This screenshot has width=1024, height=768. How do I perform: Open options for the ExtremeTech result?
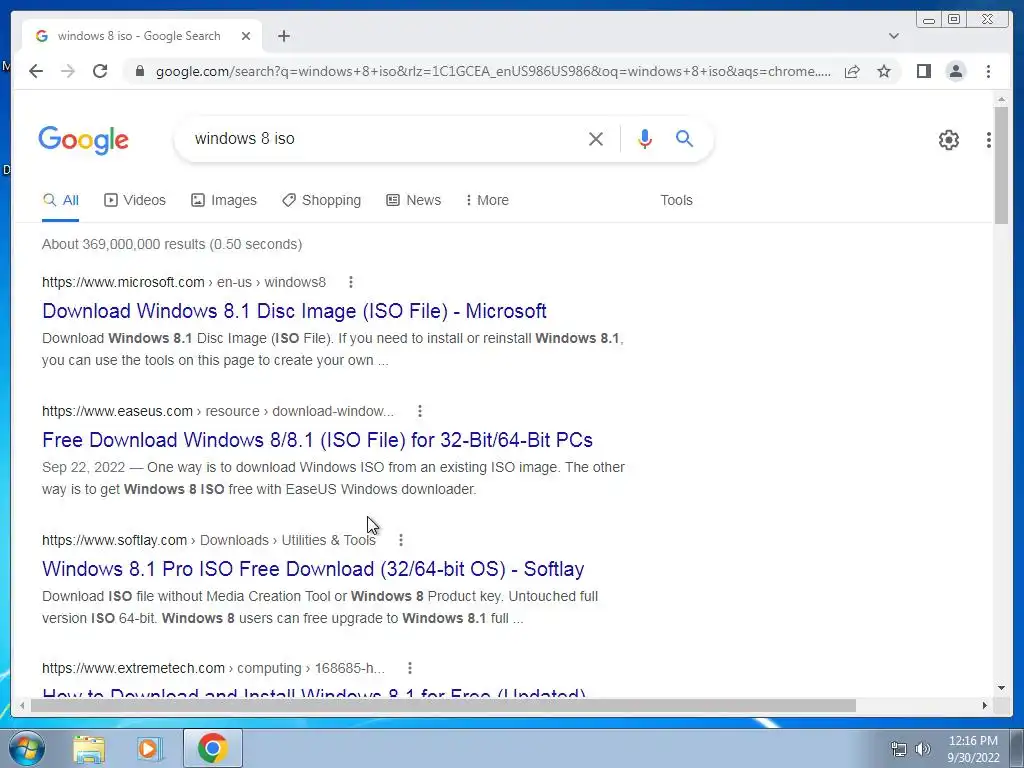(409, 668)
